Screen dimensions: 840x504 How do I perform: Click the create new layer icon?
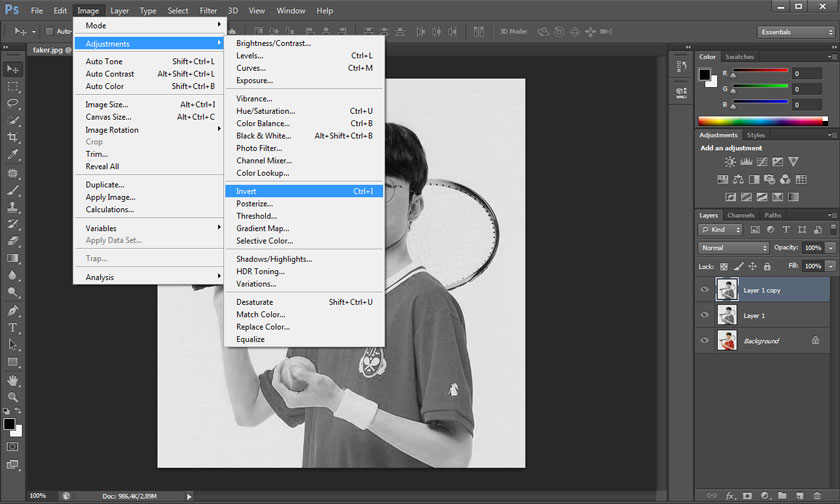[x=799, y=496]
